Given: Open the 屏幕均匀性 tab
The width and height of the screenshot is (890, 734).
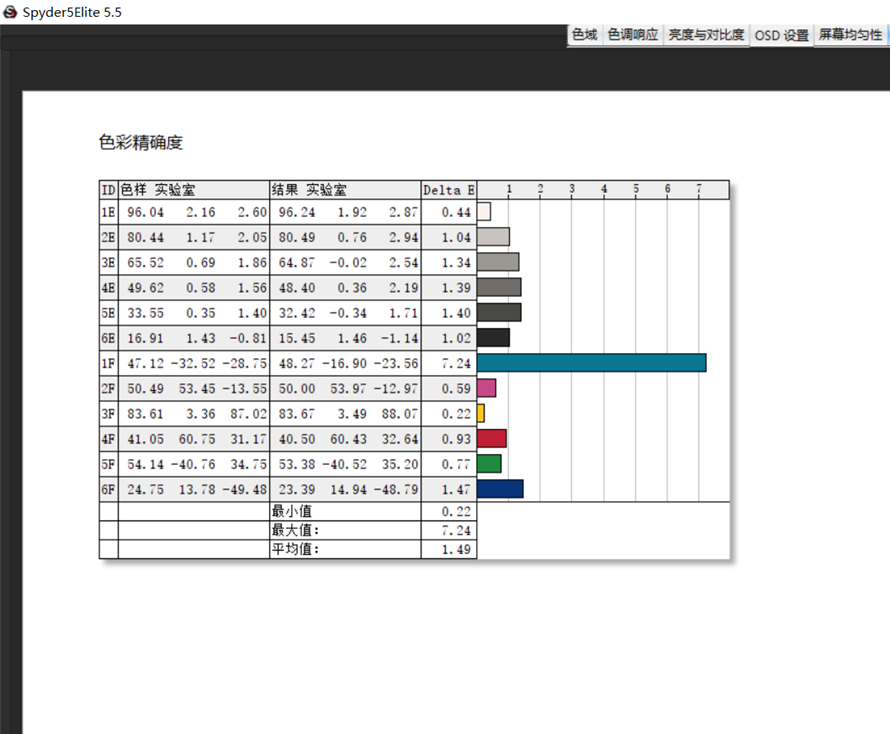Looking at the screenshot, I should coord(850,35).
